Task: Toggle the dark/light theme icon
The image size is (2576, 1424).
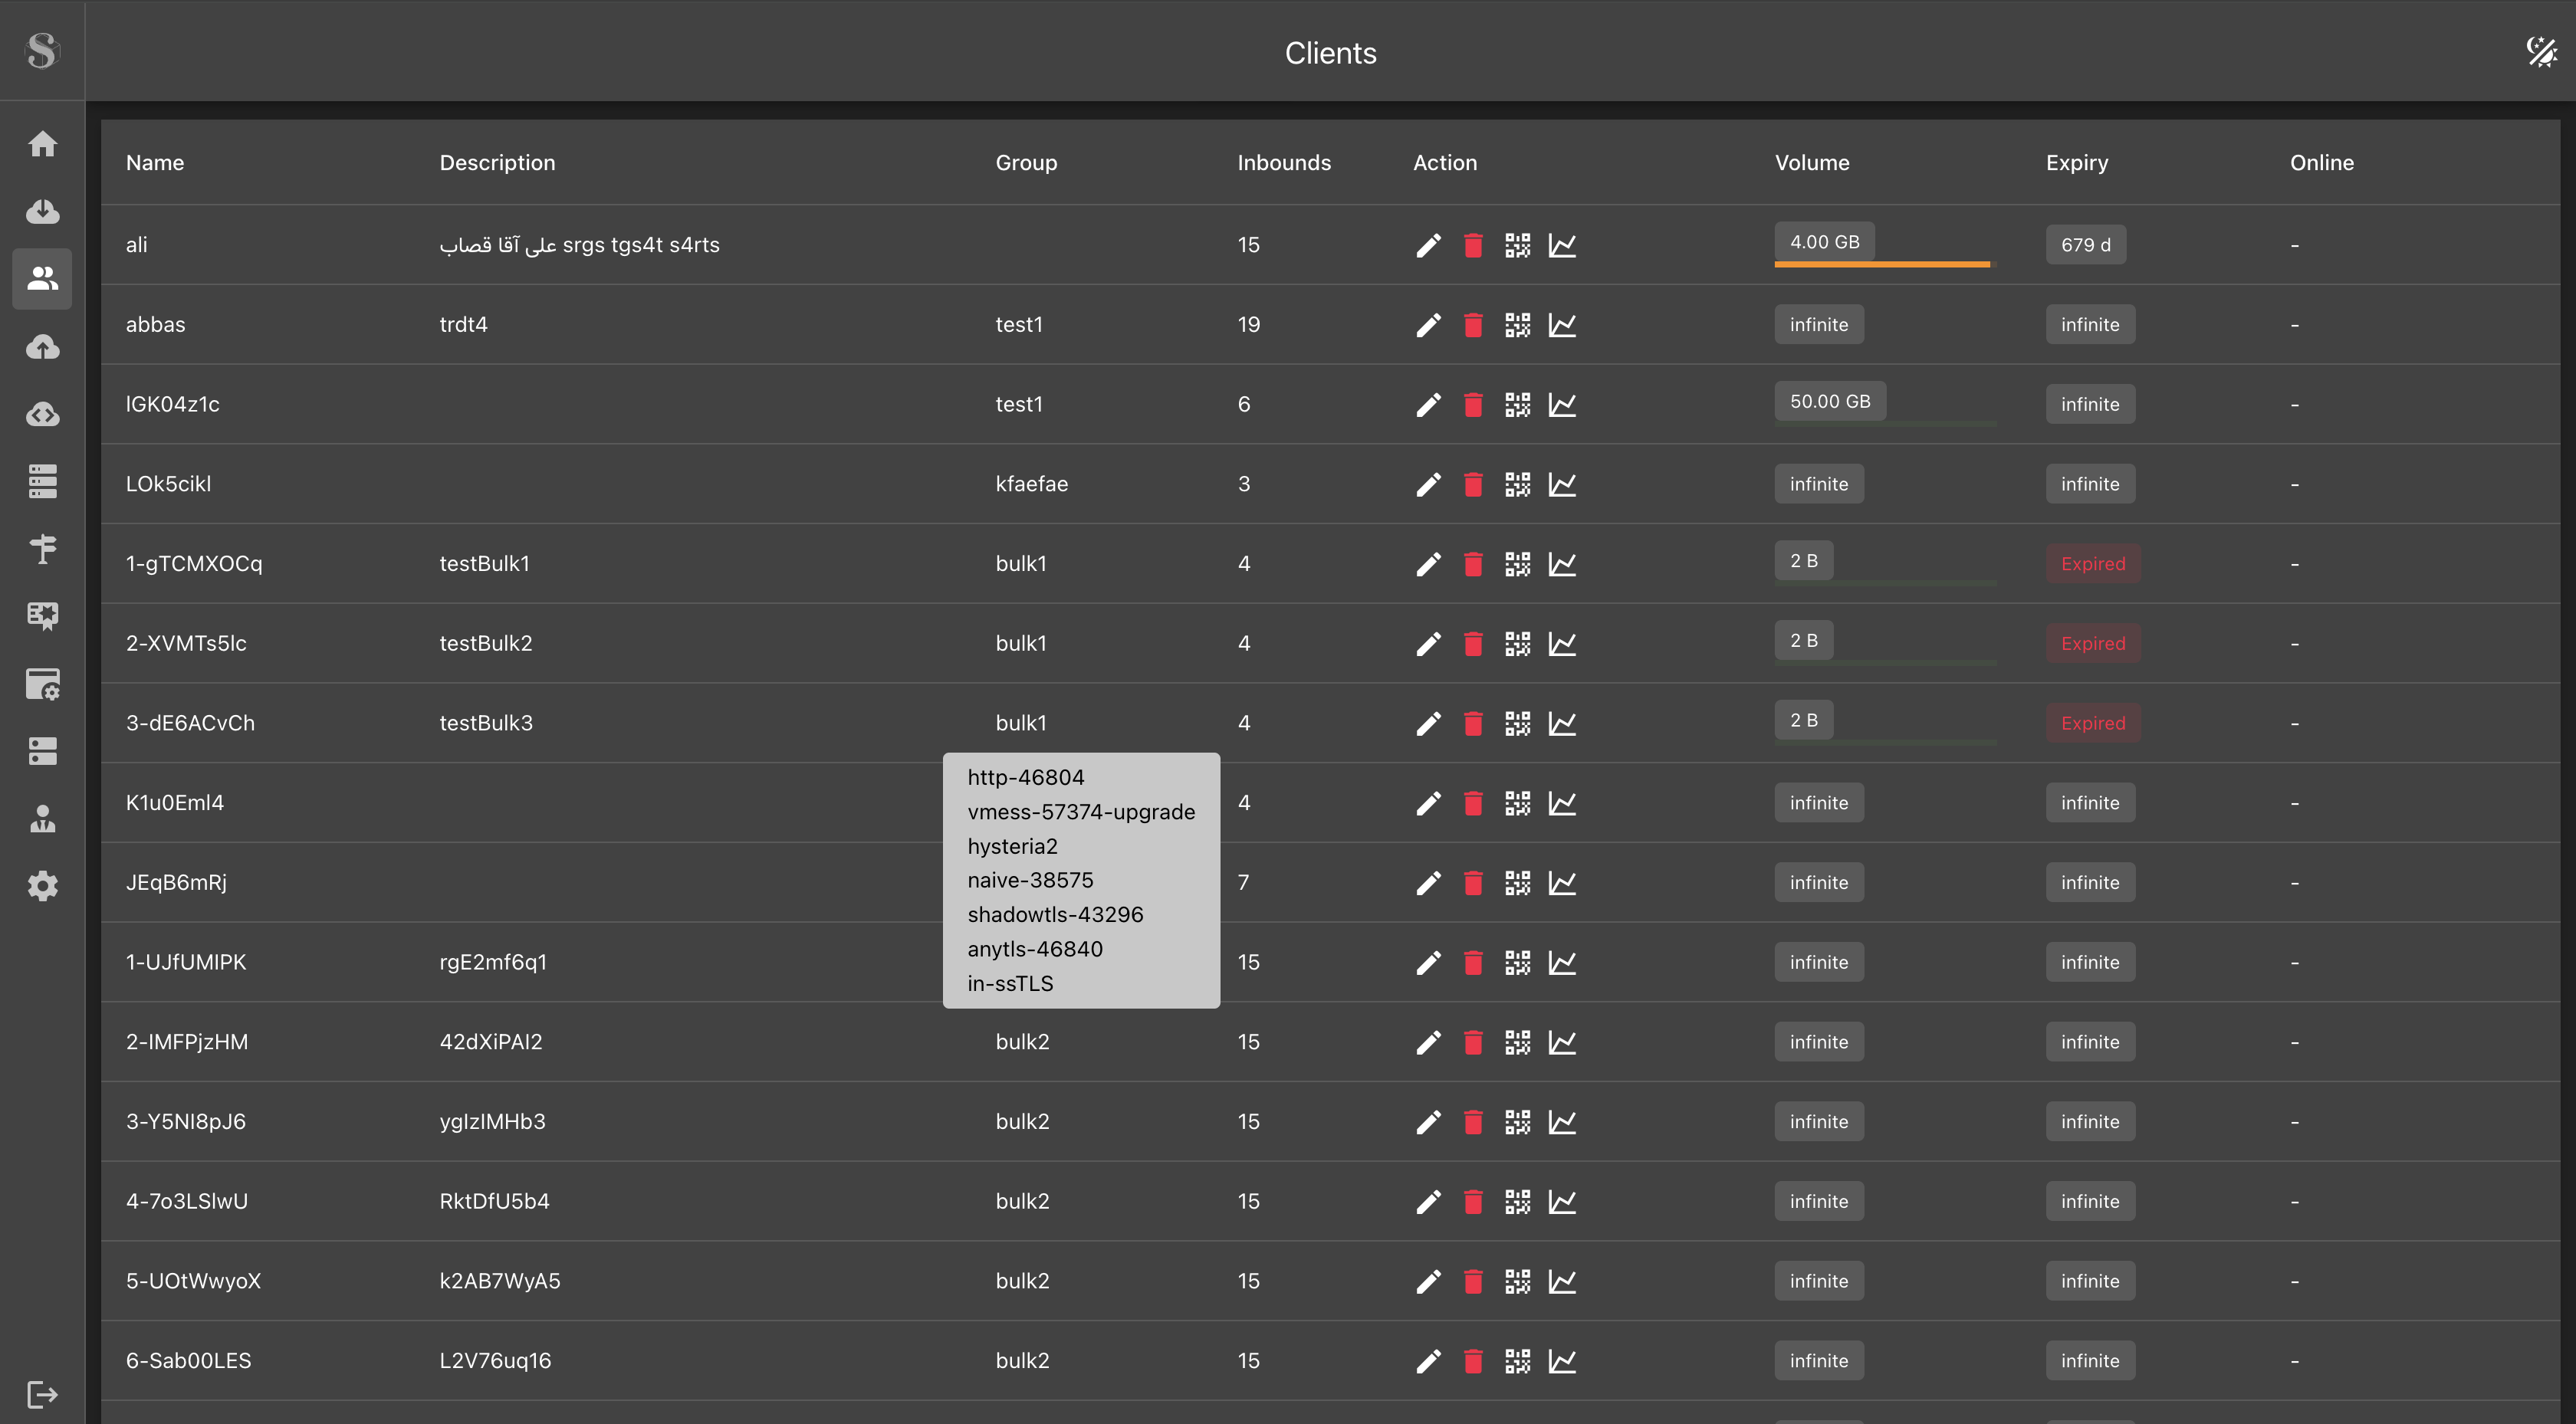Action: [2541, 51]
